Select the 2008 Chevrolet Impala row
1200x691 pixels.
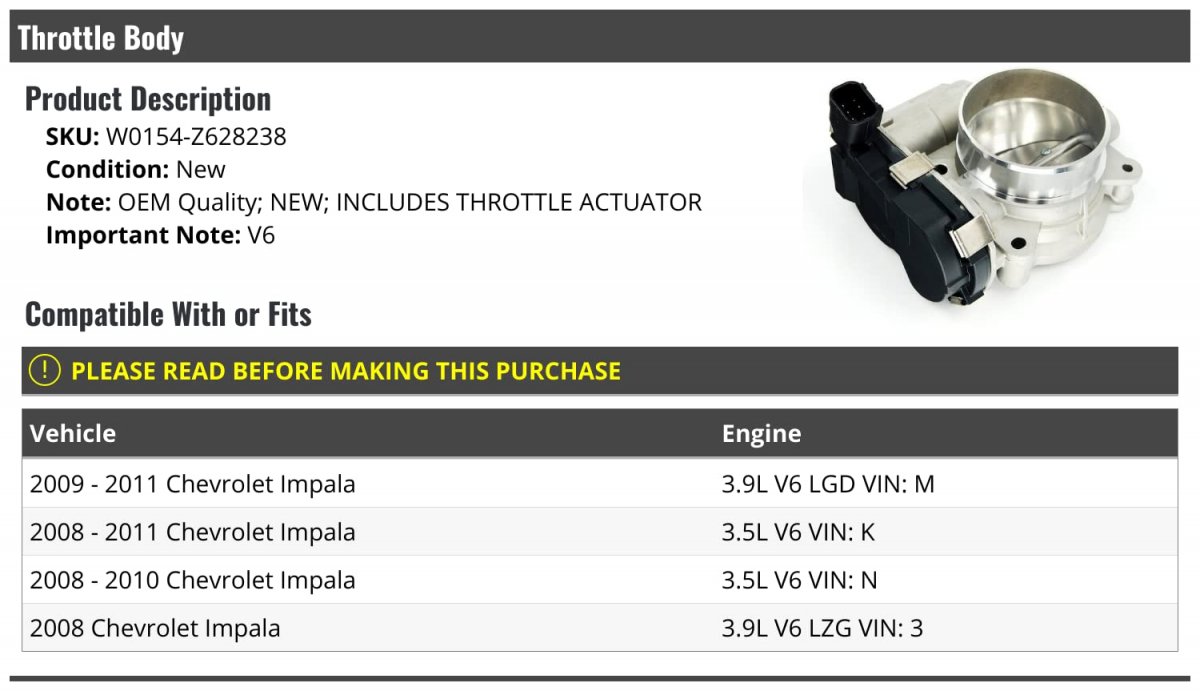pyautogui.click(x=155, y=628)
